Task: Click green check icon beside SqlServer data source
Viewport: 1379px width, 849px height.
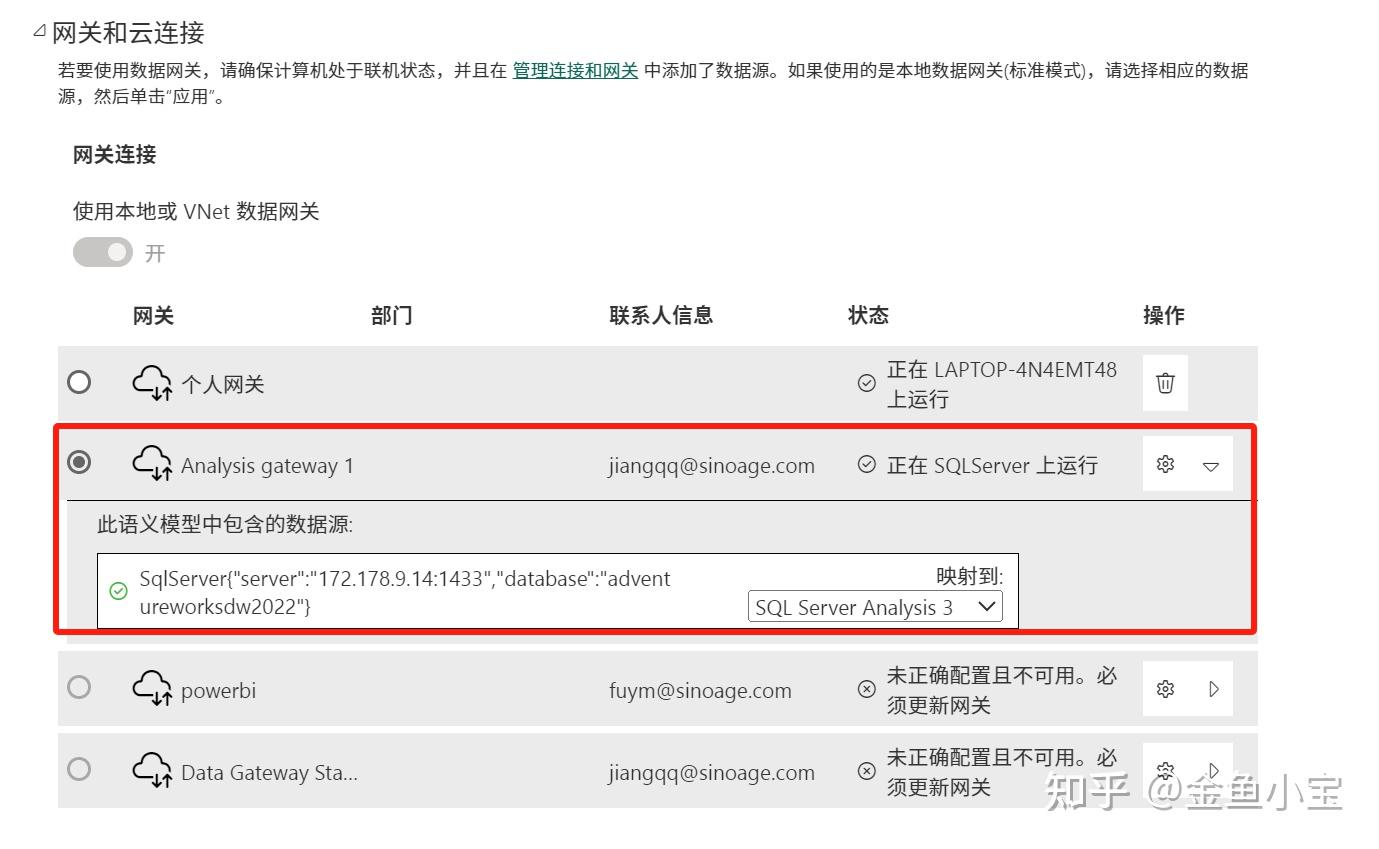Action: pos(120,592)
